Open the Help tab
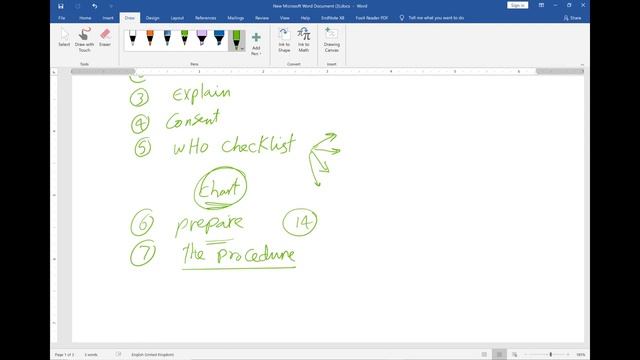Image resolution: width=640 pixels, height=360 pixels. pyautogui.click(x=305, y=18)
